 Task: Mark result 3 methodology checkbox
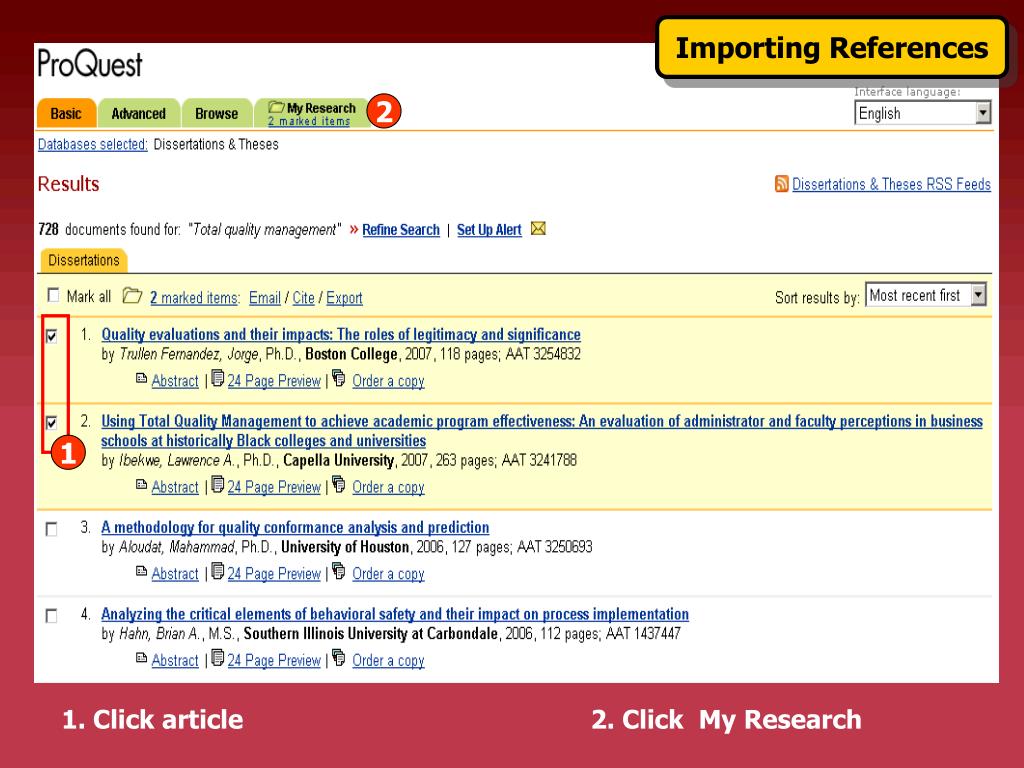point(52,529)
